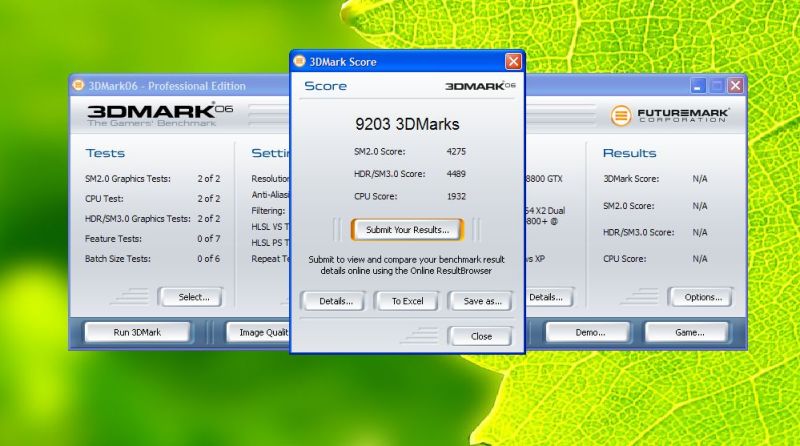The image size is (800, 446).
Task: Click 'Feature Tests:' row showing 0 of 7
Action: tap(153, 238)
